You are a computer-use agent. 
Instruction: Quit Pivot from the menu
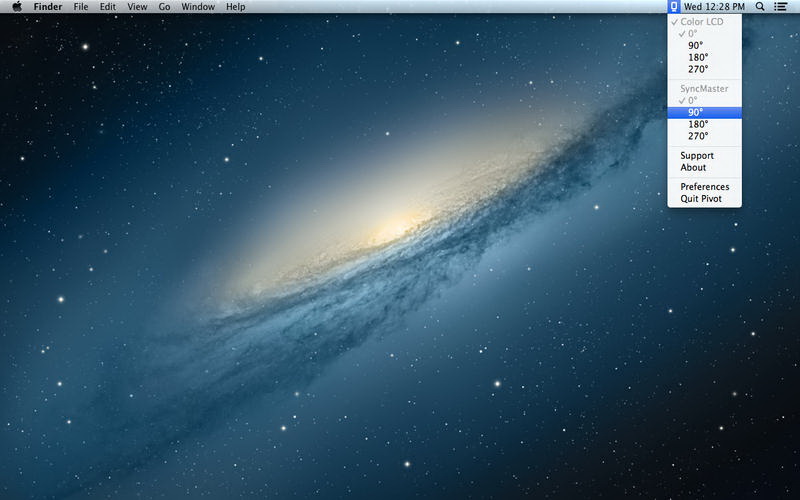[x=702, y=199]
